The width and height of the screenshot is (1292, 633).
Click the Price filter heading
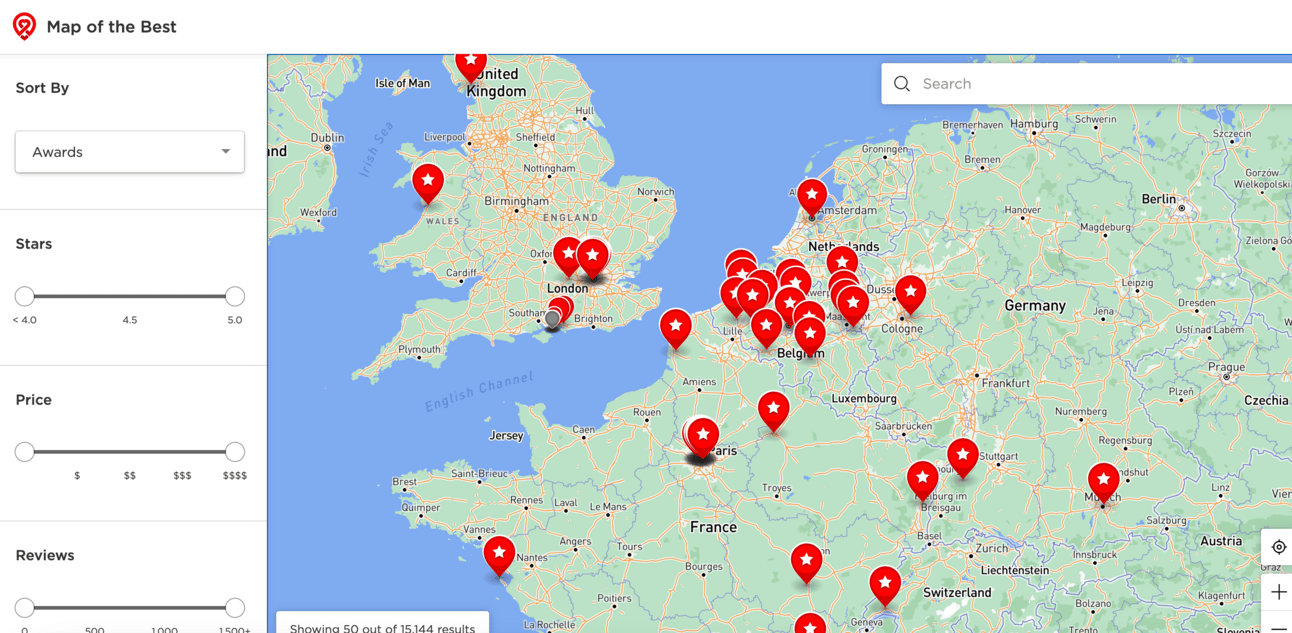[33, 400]
